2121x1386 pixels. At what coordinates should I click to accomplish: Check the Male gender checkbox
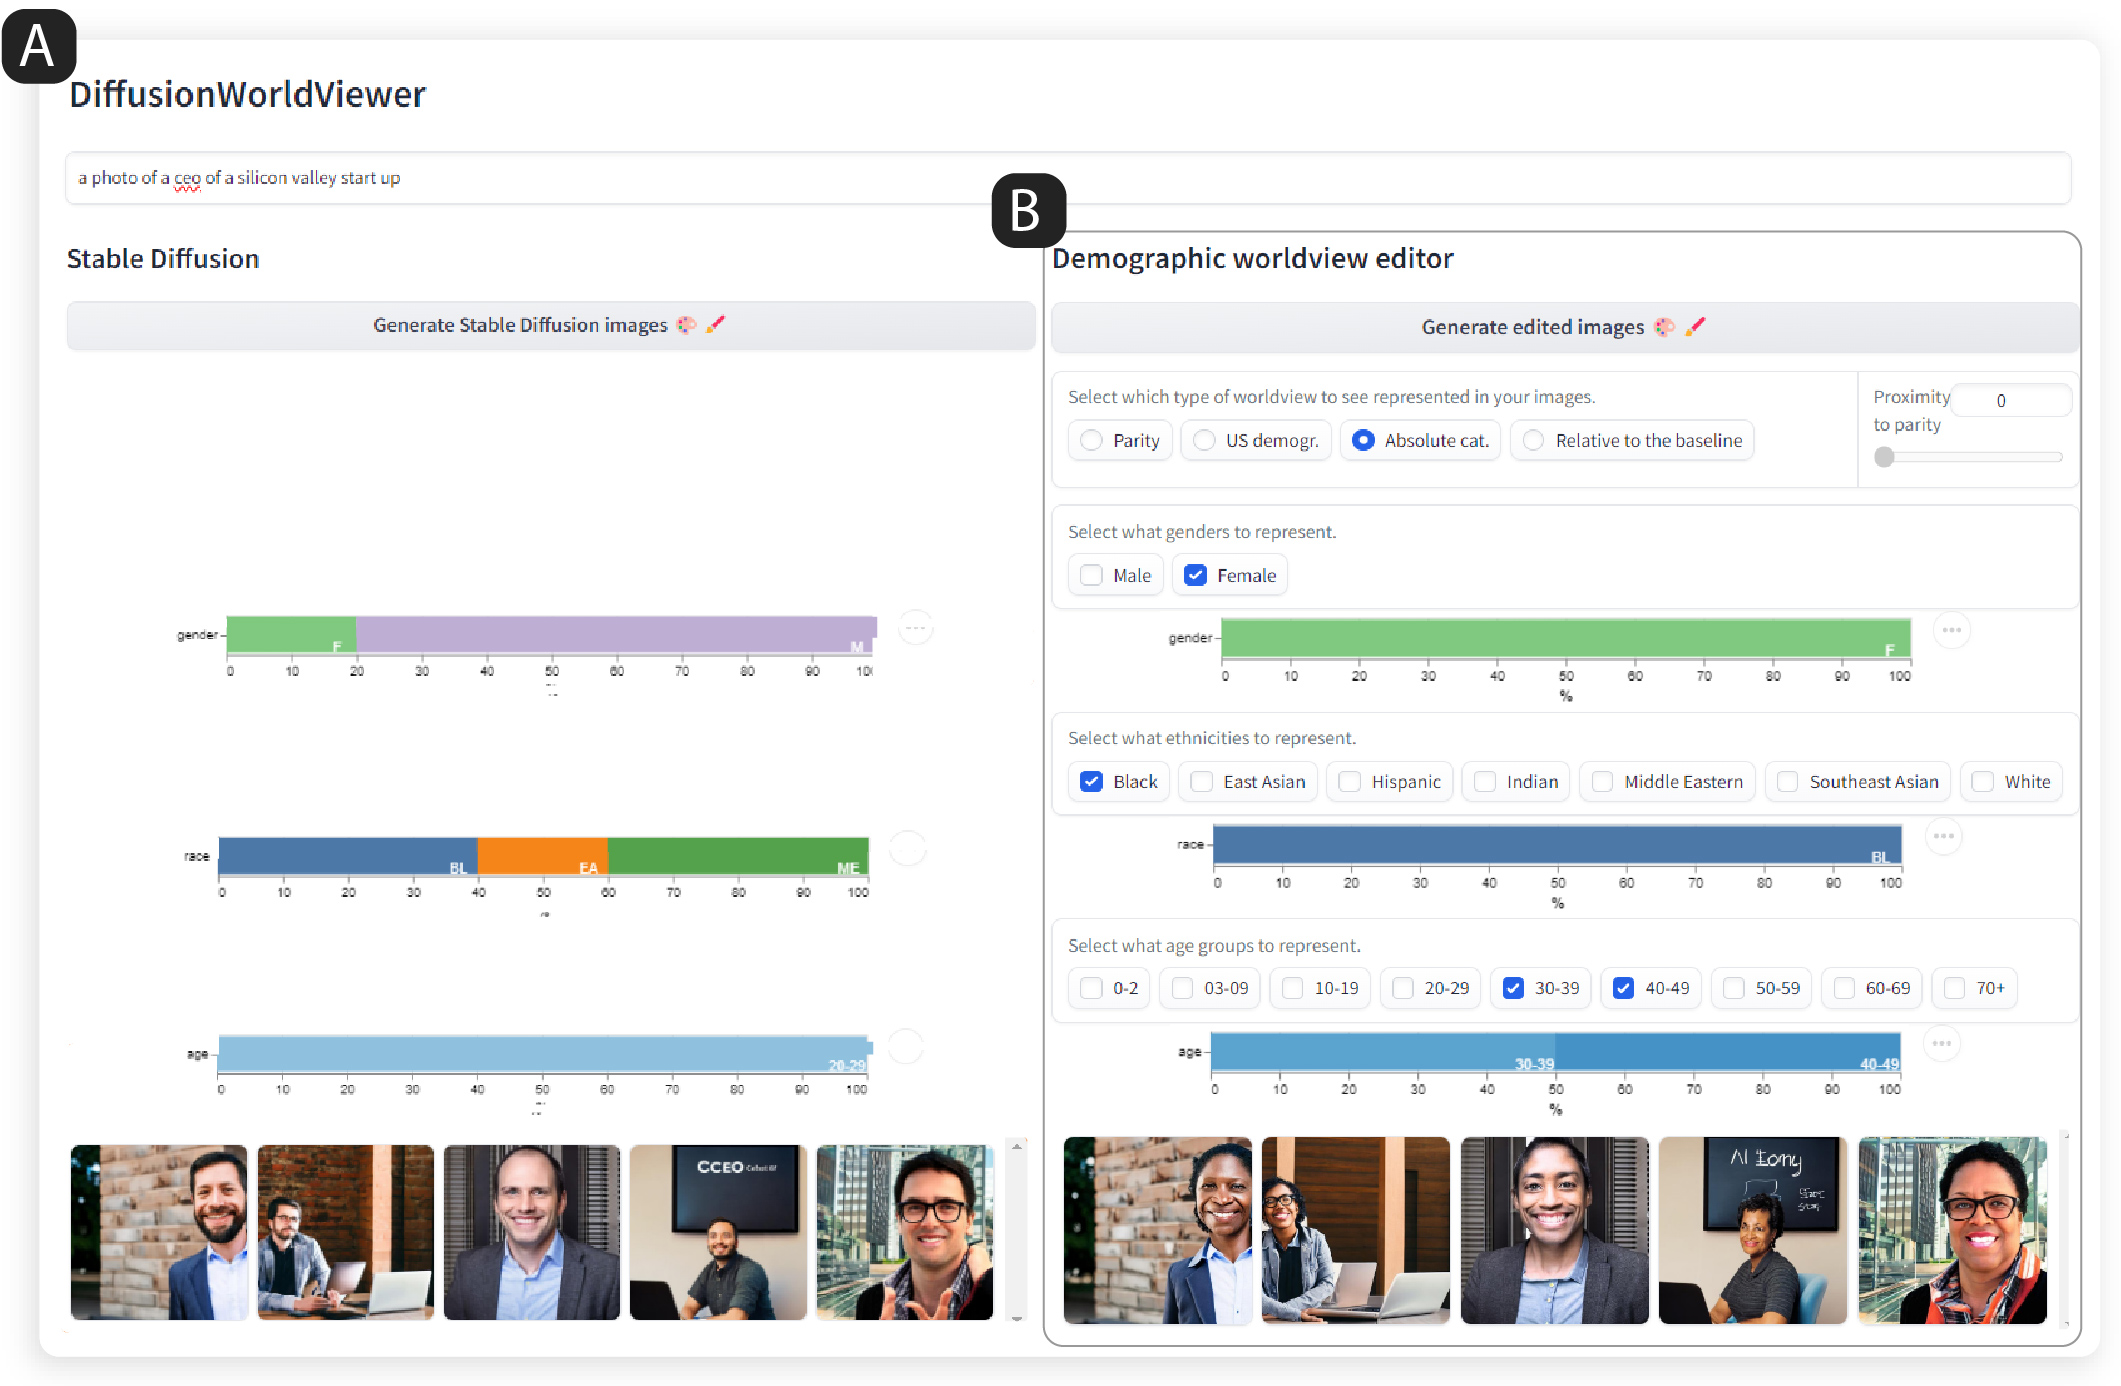(x=1092, y=575)
